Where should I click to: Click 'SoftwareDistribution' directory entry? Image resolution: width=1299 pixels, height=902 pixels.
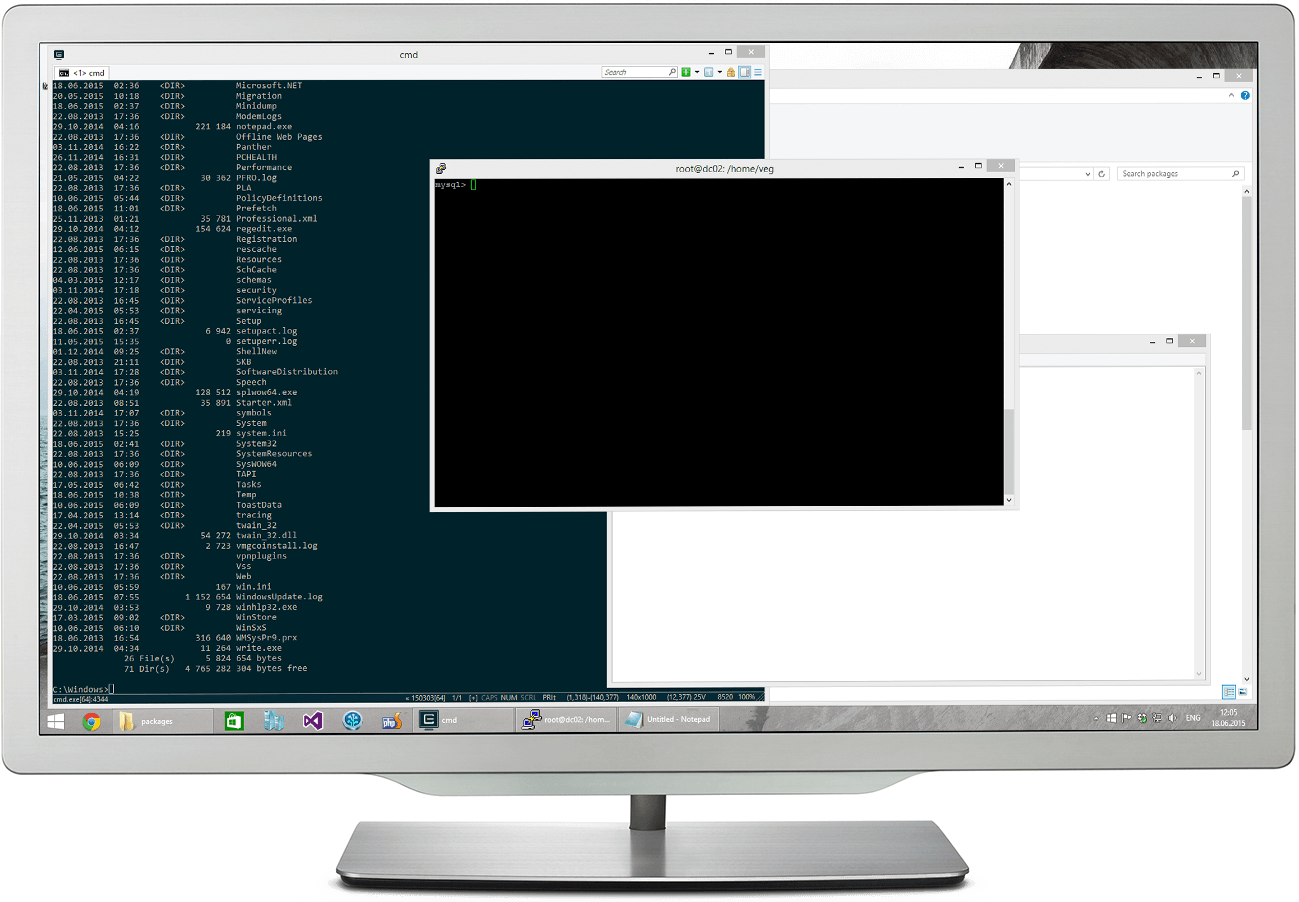point(287,372)
